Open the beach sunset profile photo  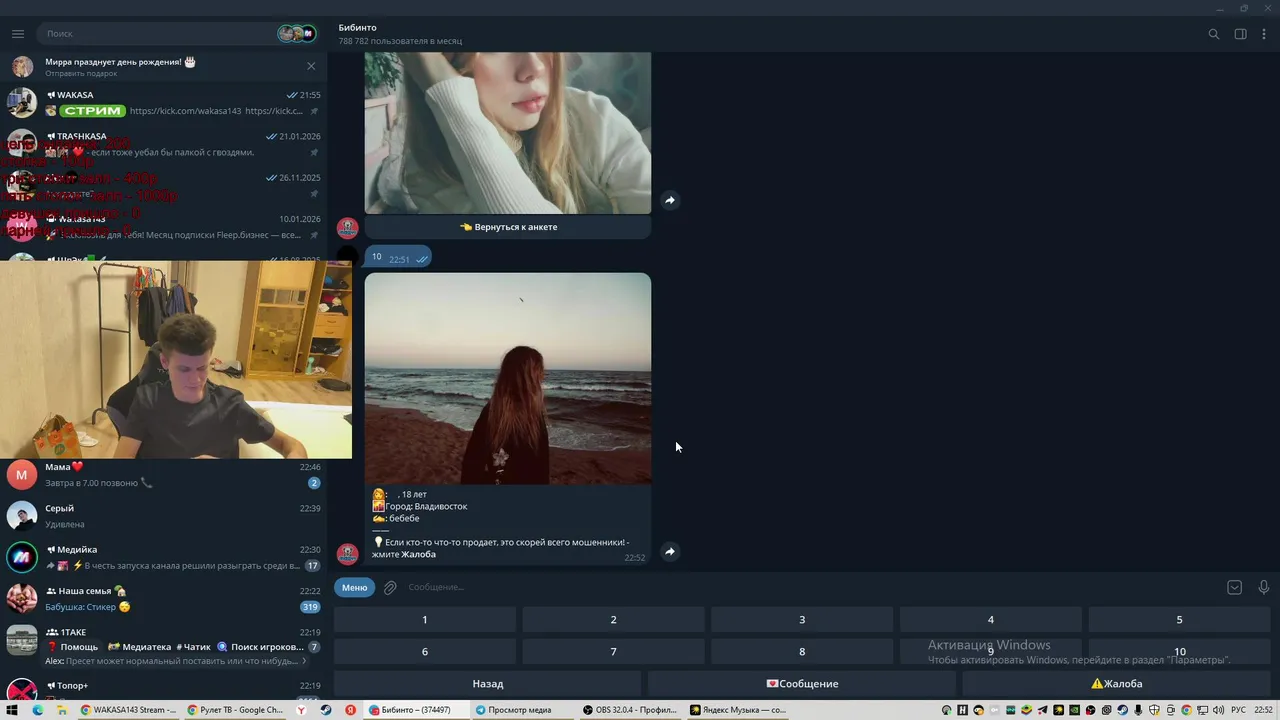pyautogui.click(x=508, y=379)
